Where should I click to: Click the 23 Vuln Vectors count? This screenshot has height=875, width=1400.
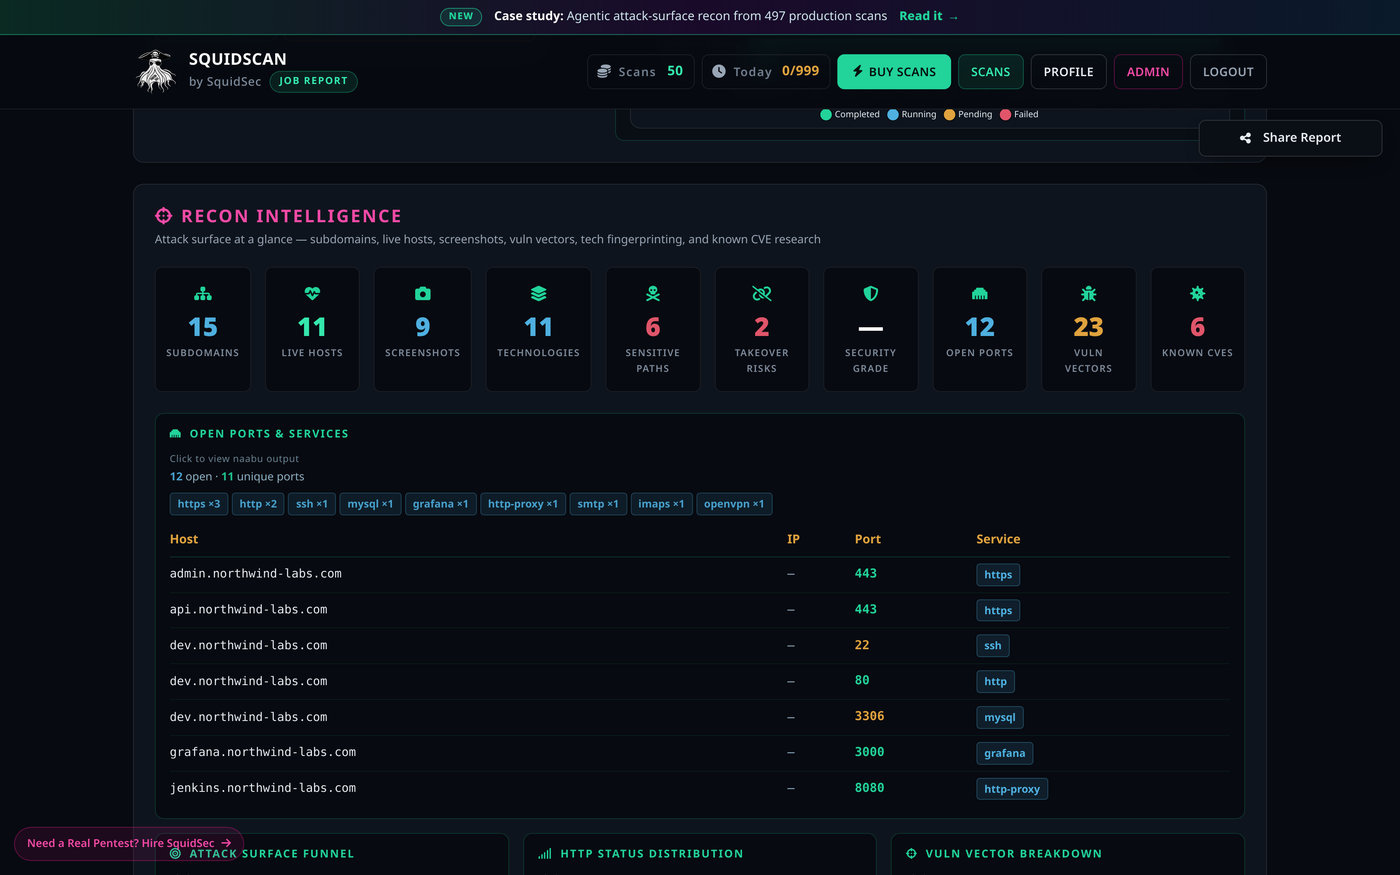pyautogui.click(x=1089, y=327)
